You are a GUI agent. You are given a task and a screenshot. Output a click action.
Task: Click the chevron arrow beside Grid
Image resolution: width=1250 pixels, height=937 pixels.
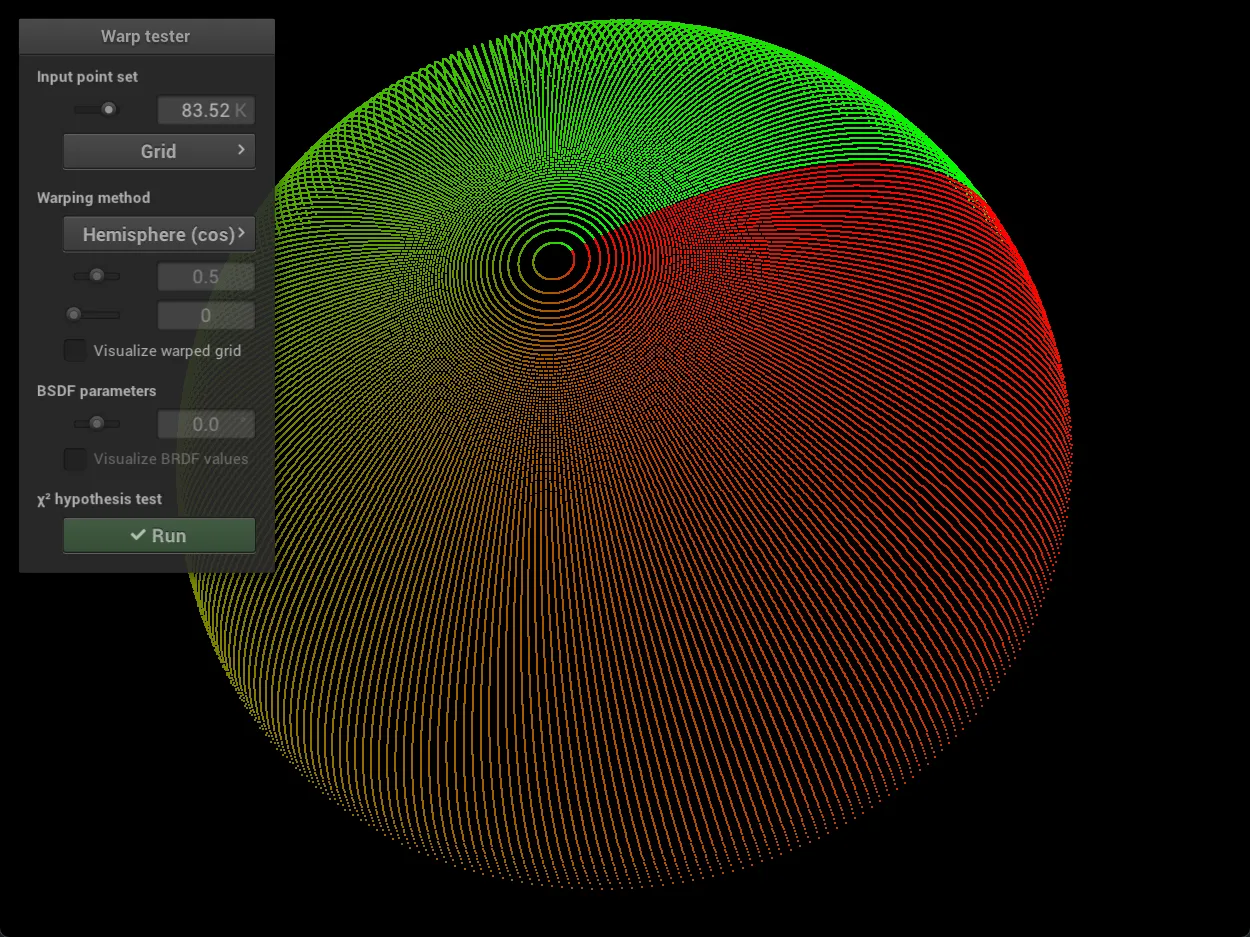pos(241,150)
